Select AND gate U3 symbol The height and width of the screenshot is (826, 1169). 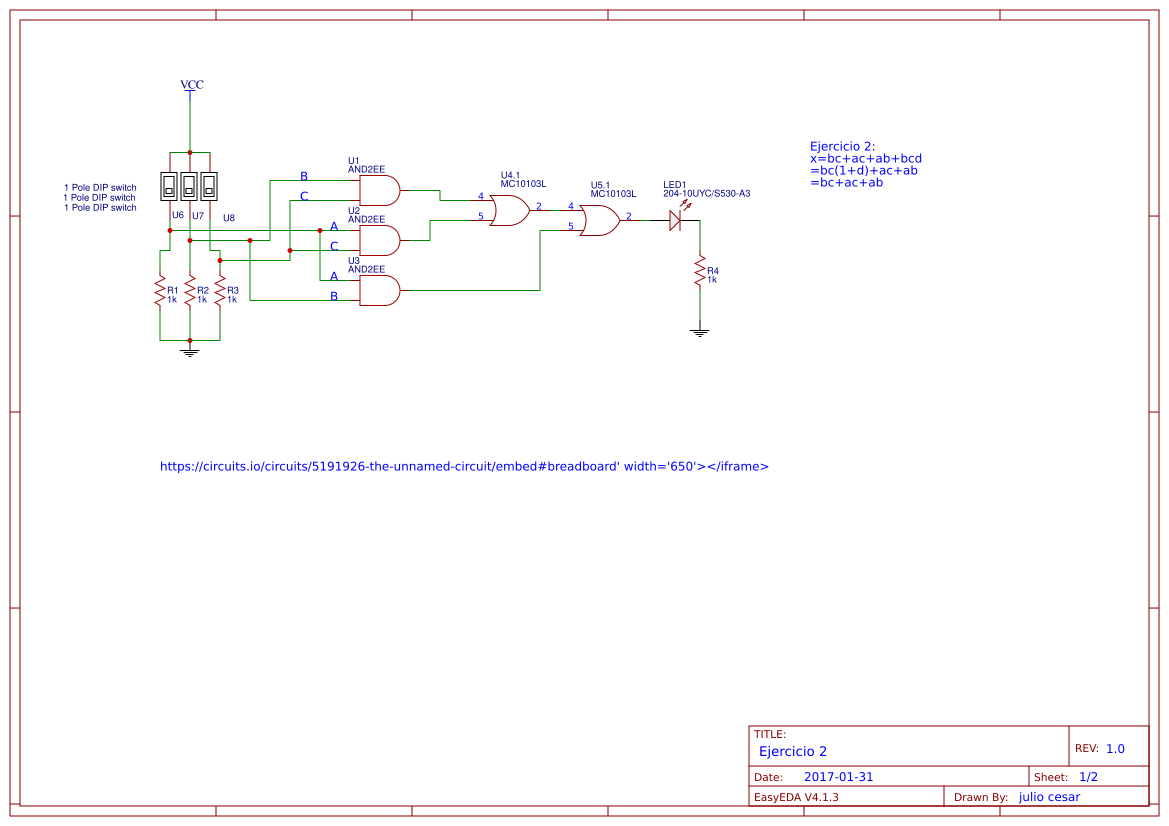378,289
